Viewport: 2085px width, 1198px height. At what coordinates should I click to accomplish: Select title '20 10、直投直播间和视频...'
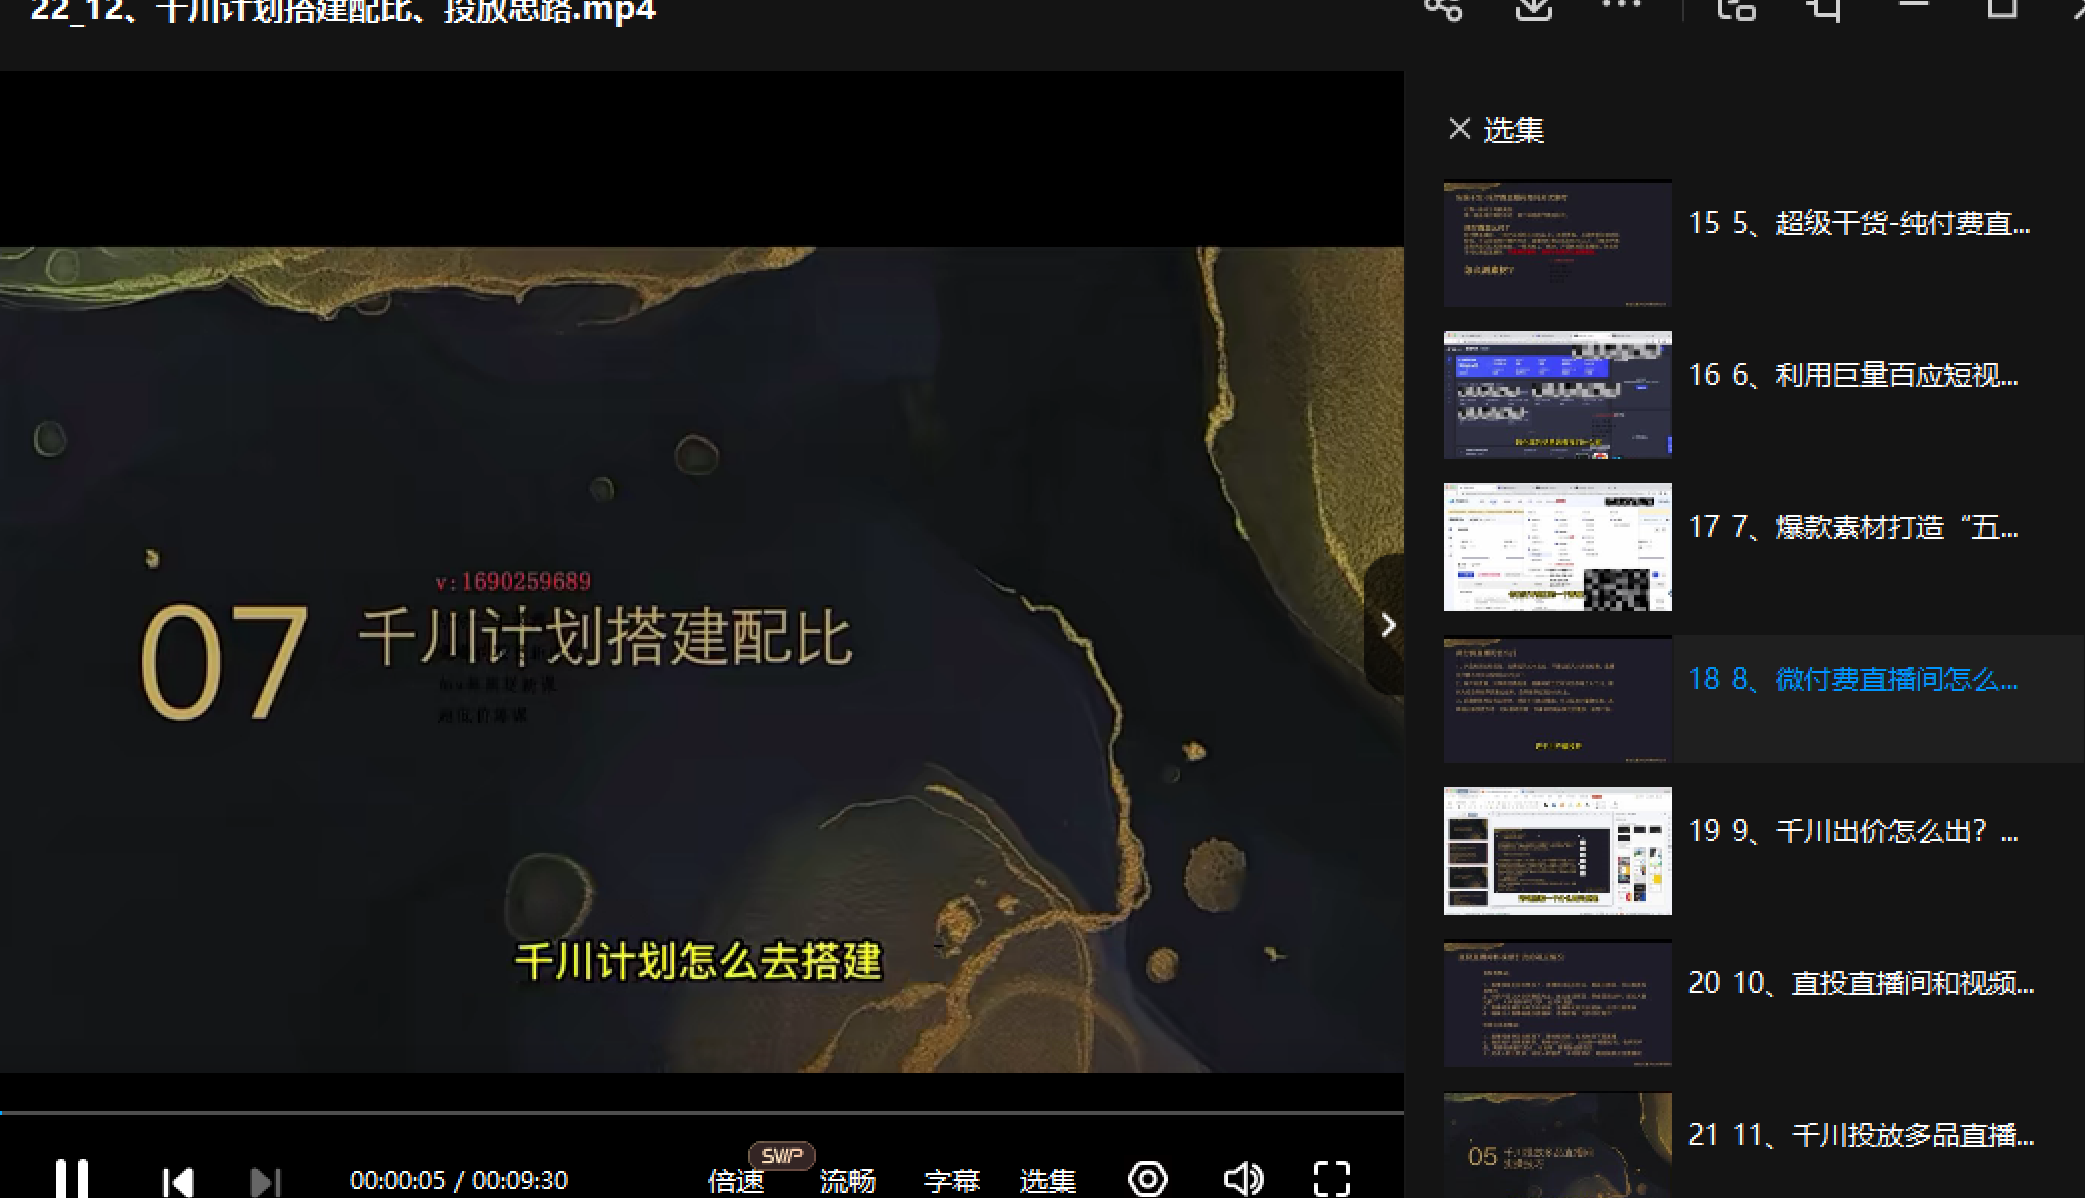(1861, 983)
